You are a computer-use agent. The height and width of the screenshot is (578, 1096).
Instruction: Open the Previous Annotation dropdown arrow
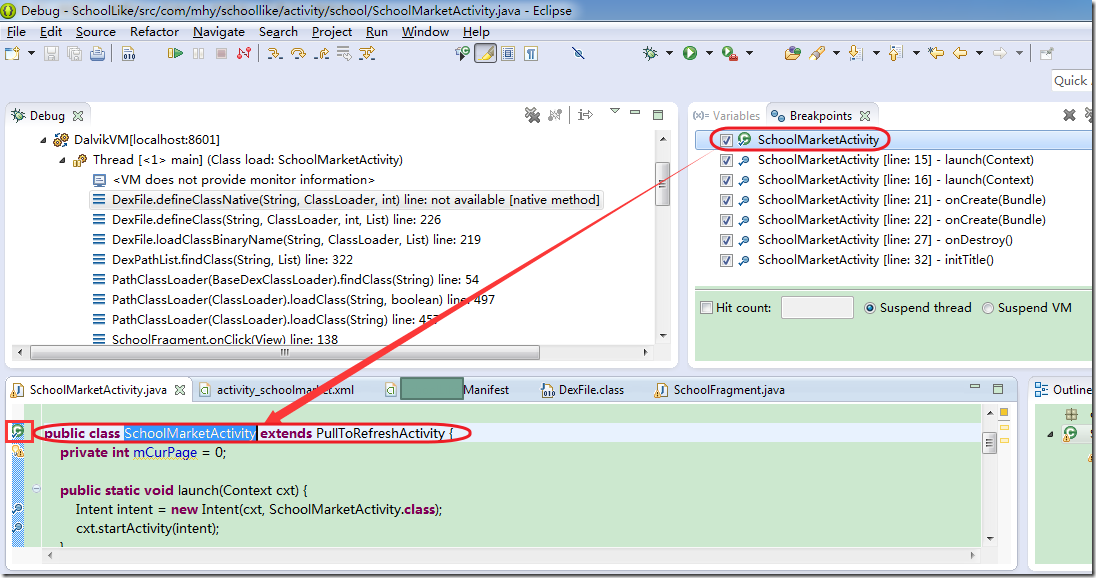916,53
